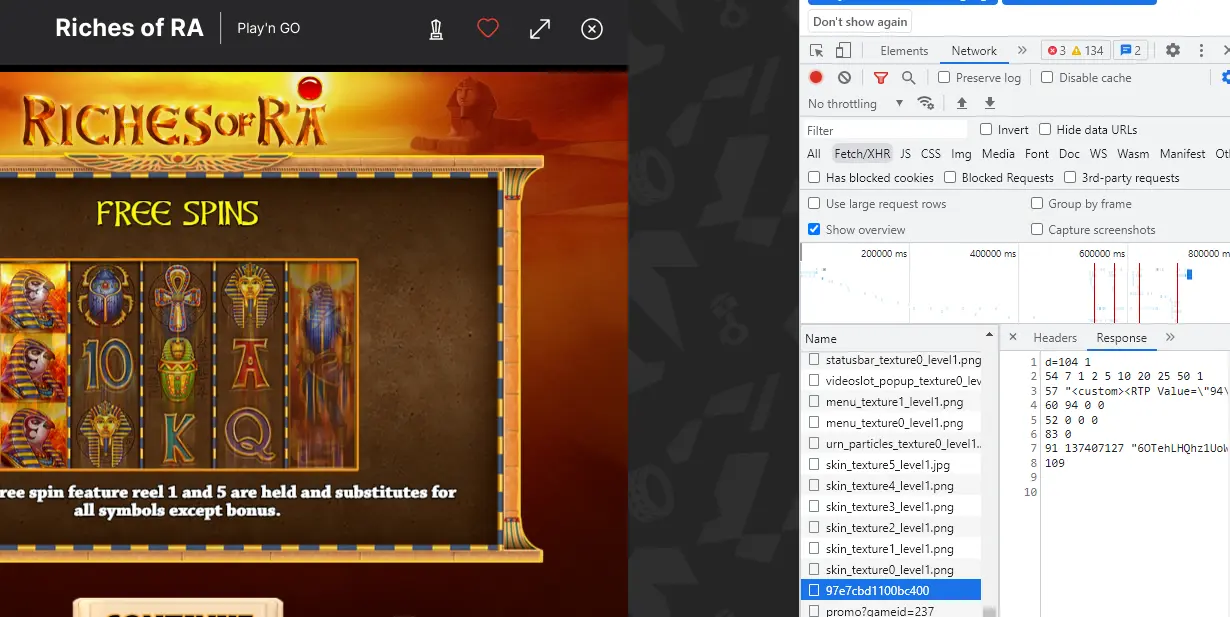This screenshot has height=617, width=1230.
Task: Enable Disable cache checkbox
Action: tap(1047, 77)
